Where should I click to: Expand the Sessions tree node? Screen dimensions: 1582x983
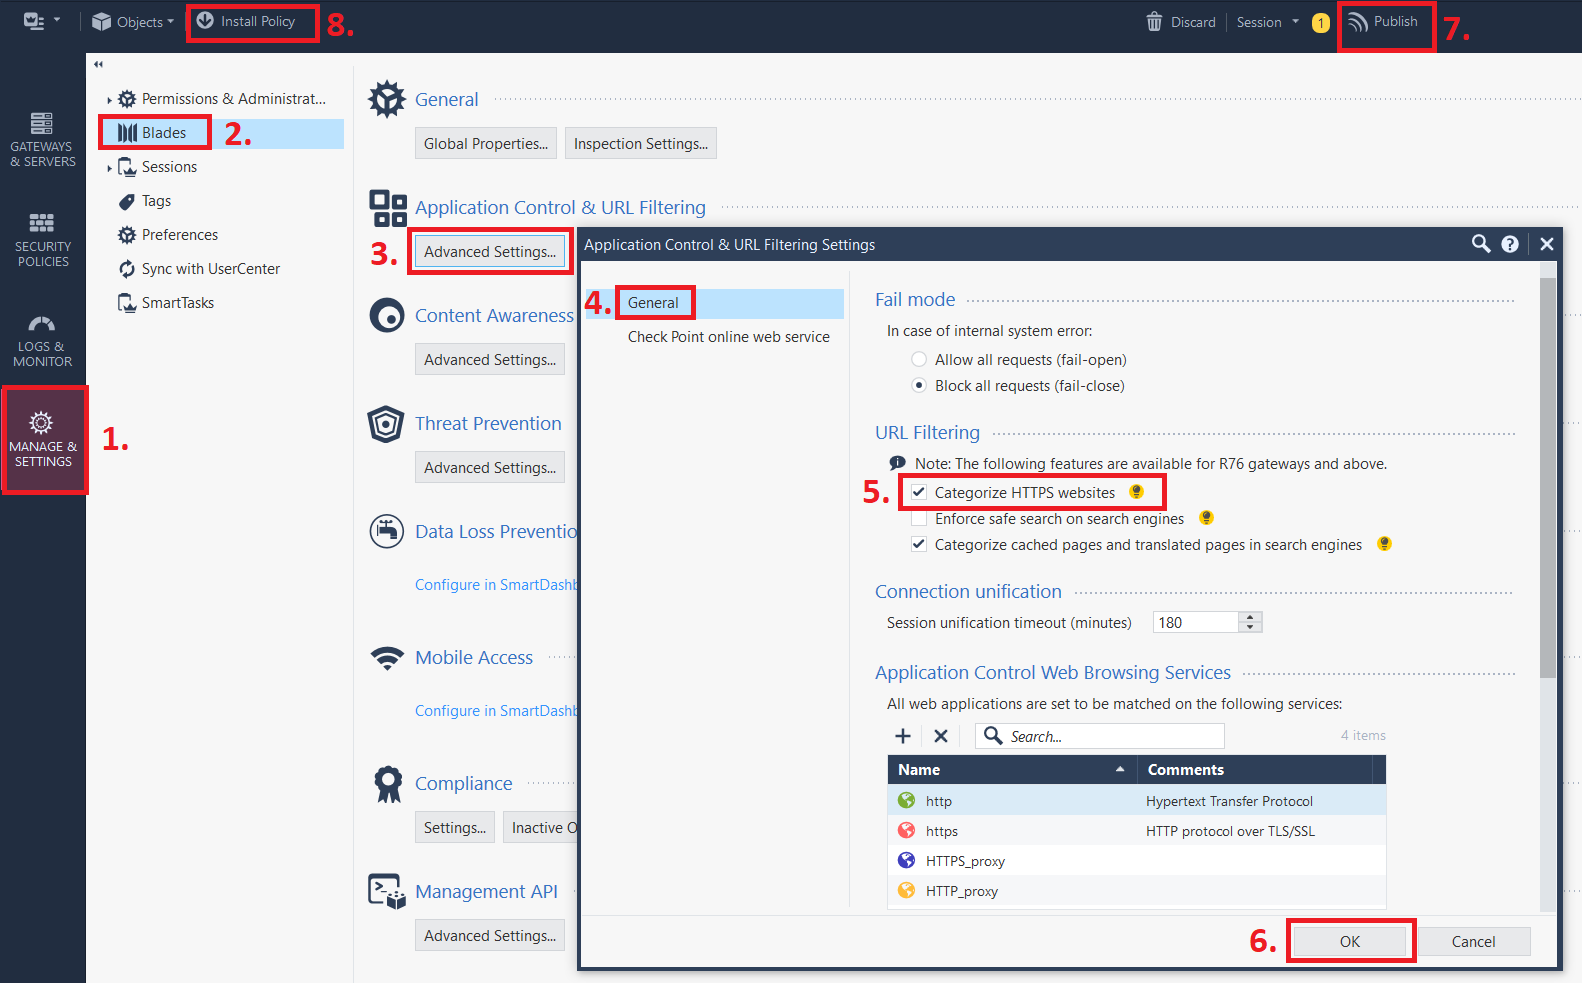[x=109, y=168]
